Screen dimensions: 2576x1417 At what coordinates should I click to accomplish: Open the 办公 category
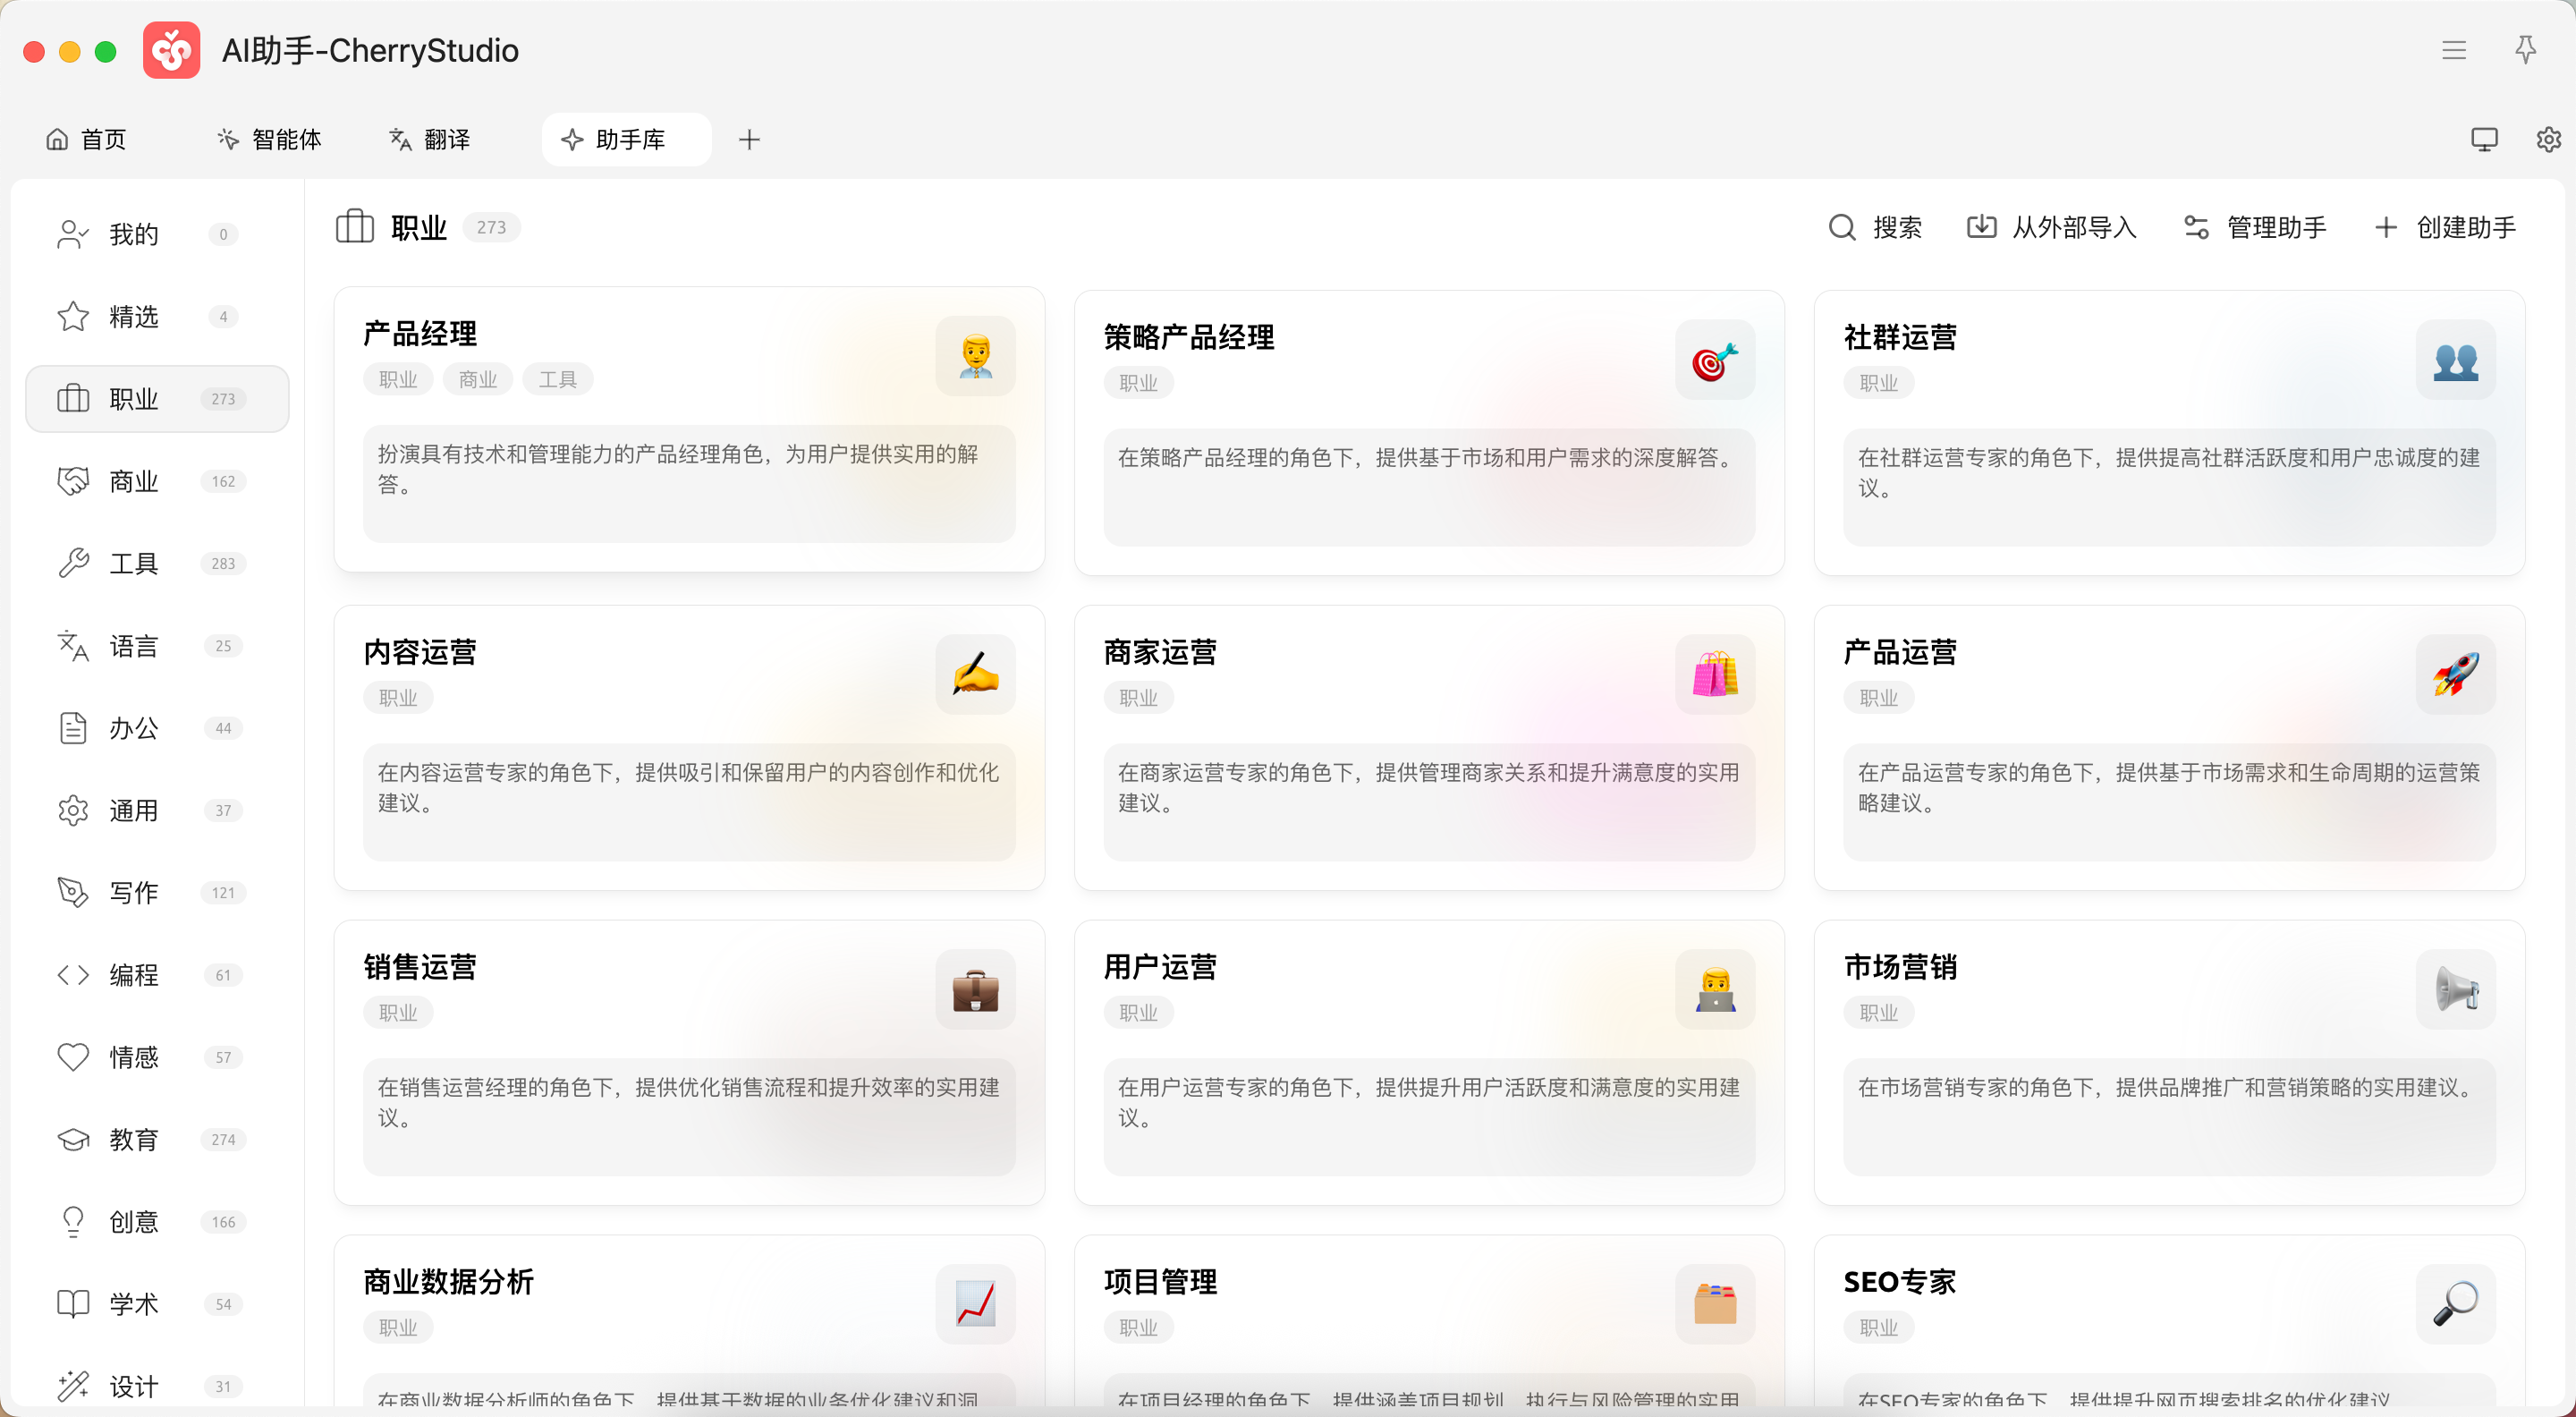[x=157, y=728]
